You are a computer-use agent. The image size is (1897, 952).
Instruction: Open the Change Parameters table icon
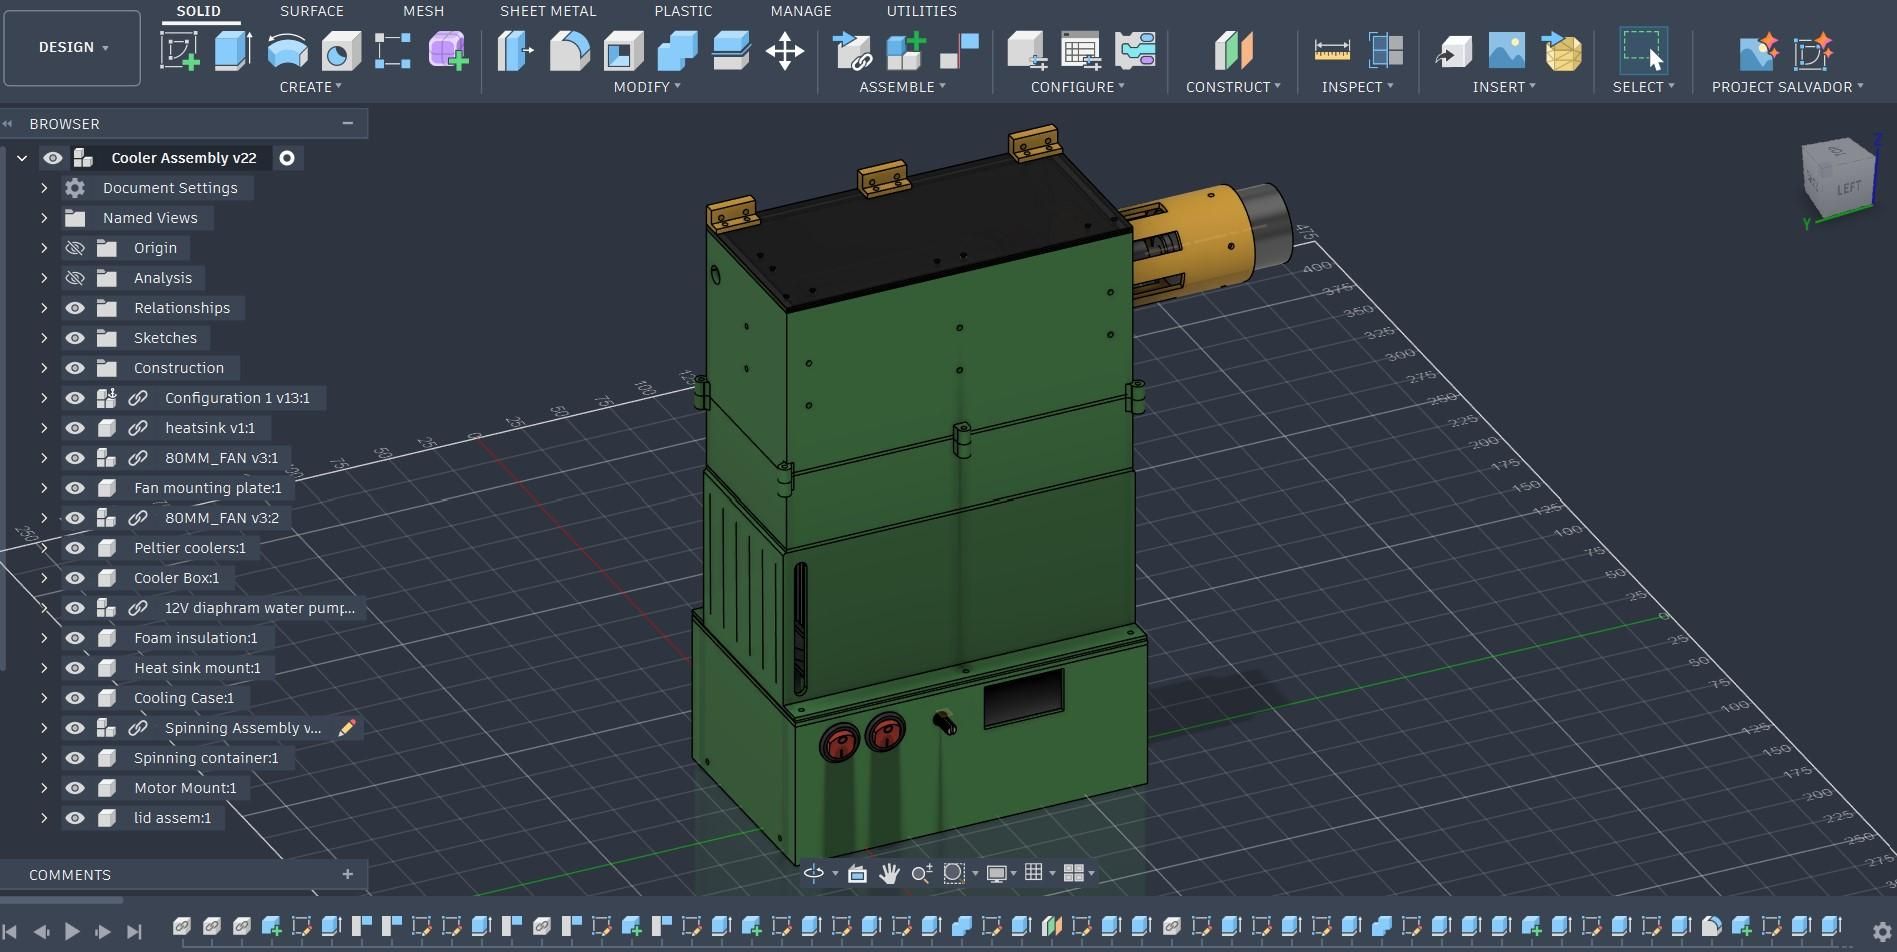[1081, 50]
